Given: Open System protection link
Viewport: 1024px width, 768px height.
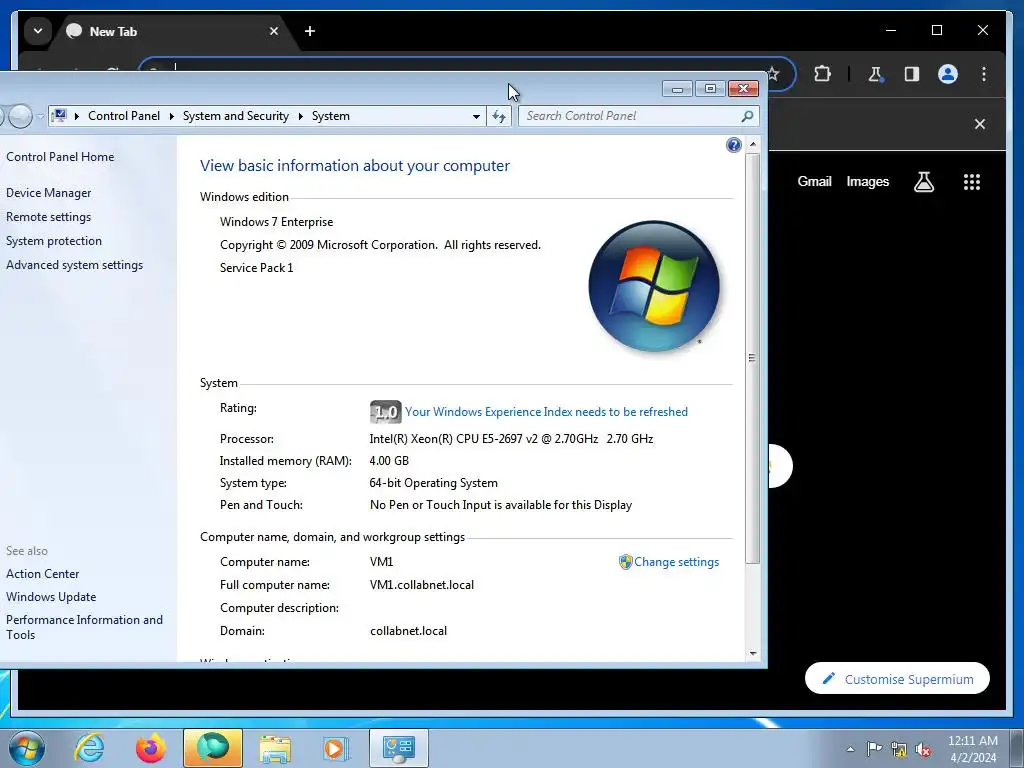Looking at the screenshot, I should pos(54,241).
